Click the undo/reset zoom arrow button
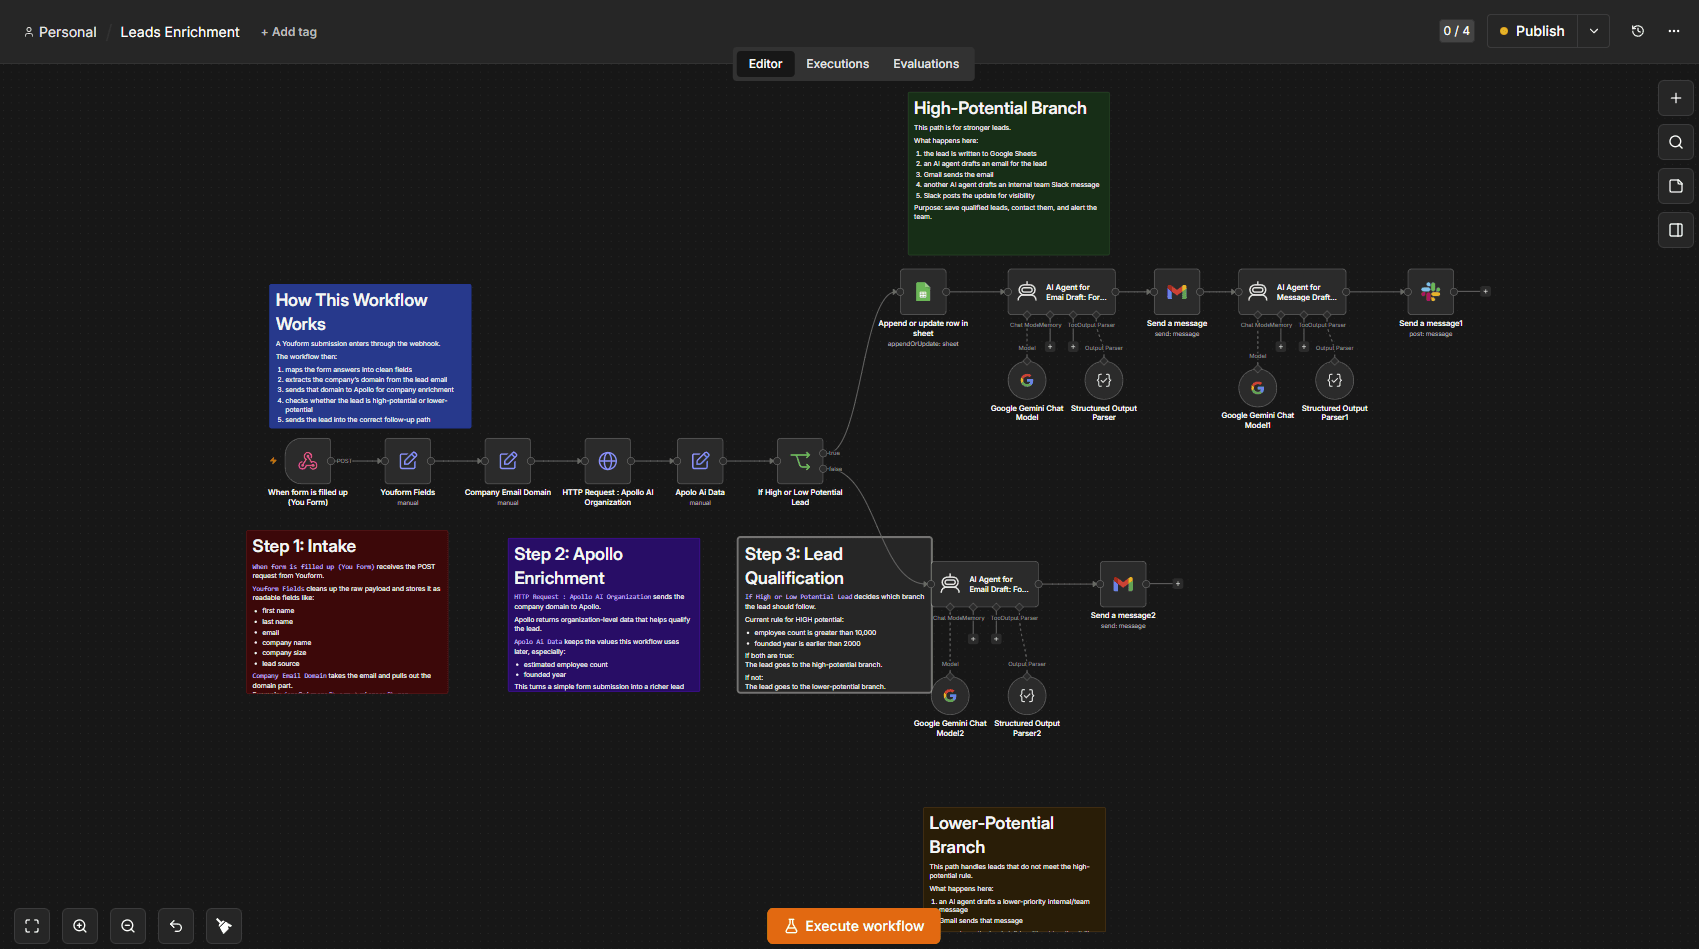This screenshot has height=949, width=1699. pos(176,926)
